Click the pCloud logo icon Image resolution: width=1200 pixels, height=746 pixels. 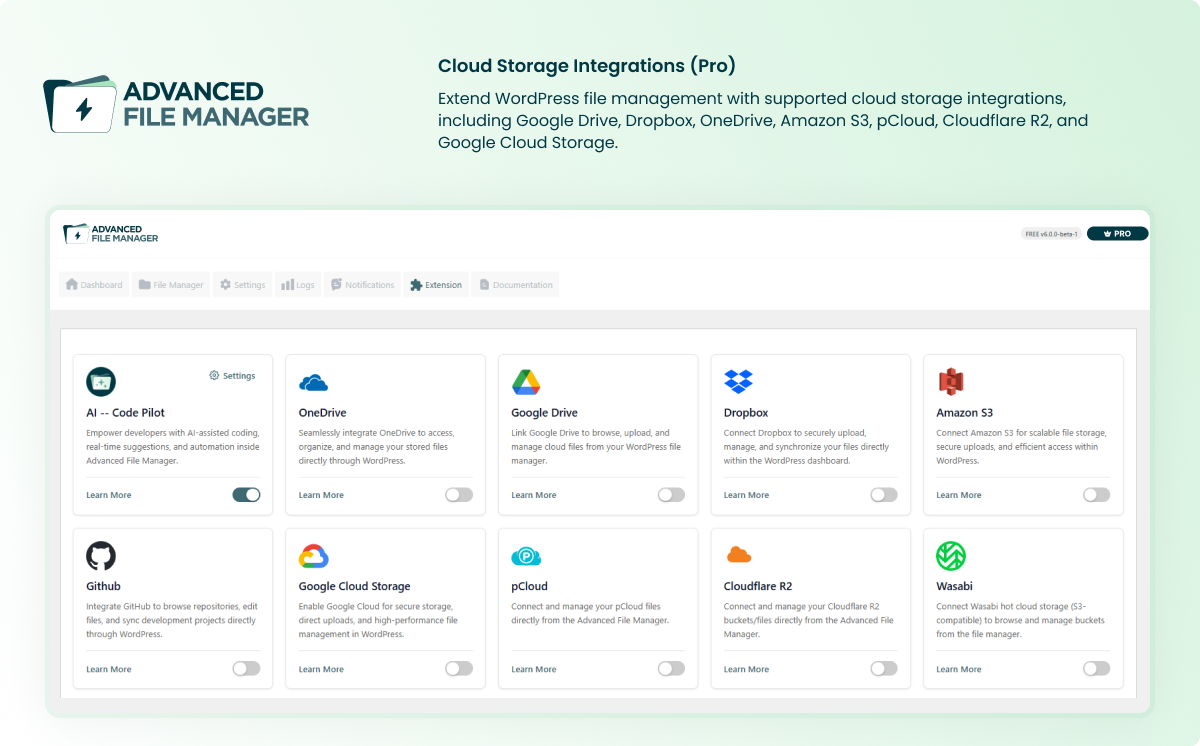pos(526,556)
